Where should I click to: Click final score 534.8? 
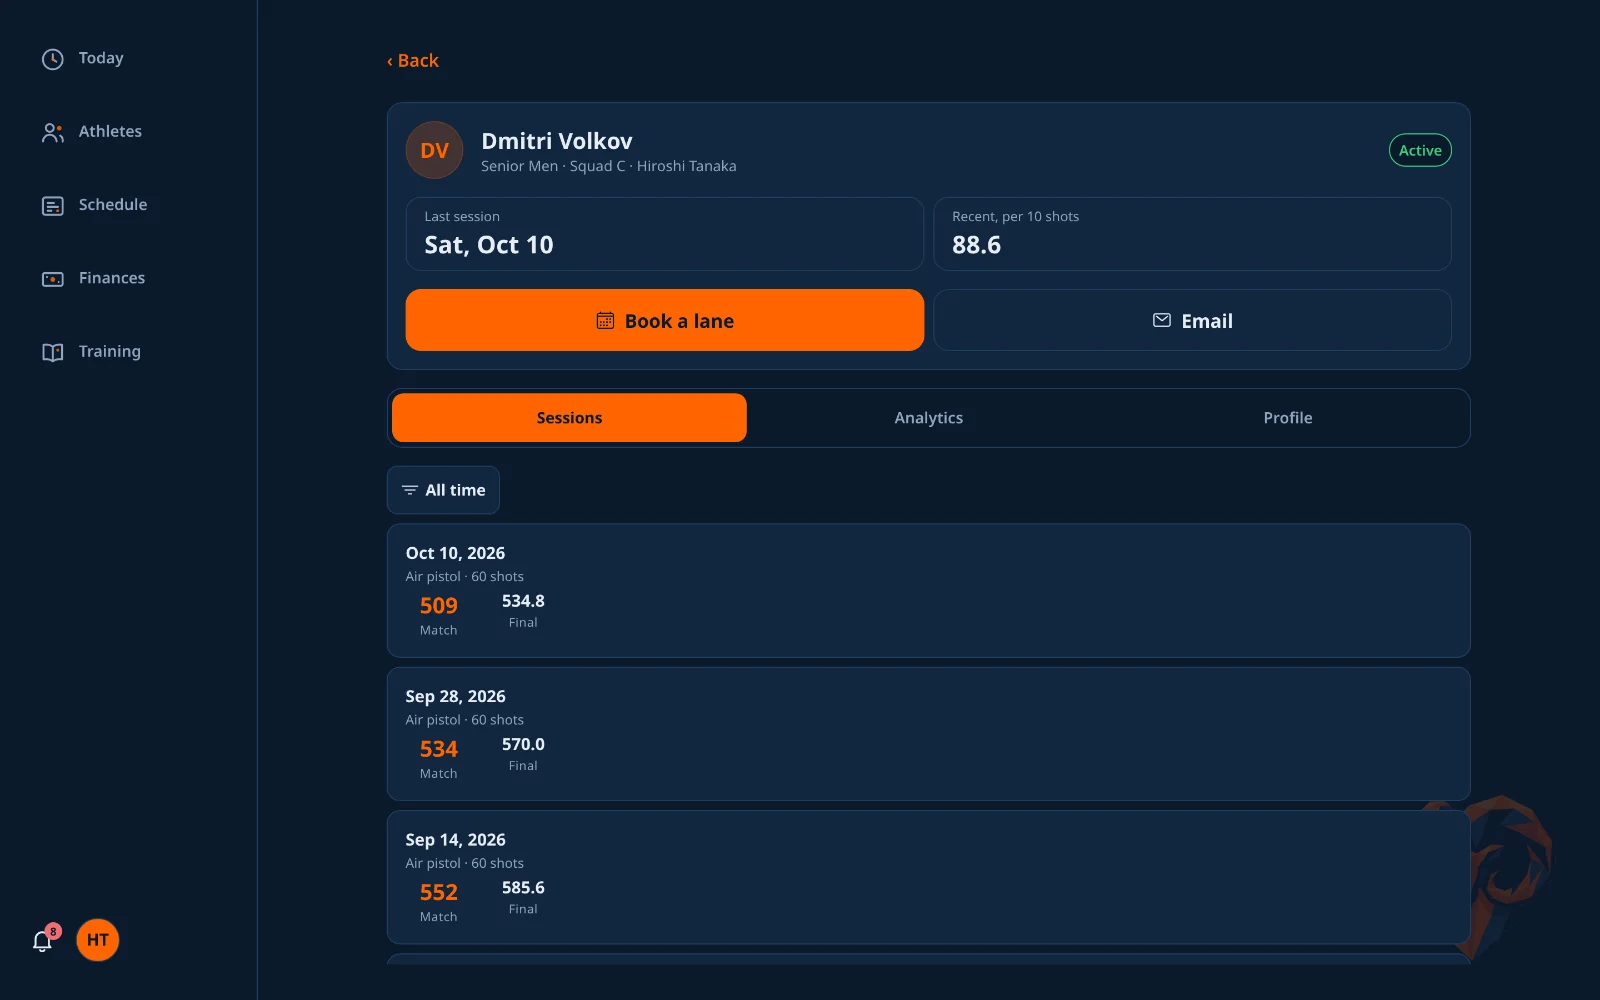pyautogui.click(x=523, y=601)
